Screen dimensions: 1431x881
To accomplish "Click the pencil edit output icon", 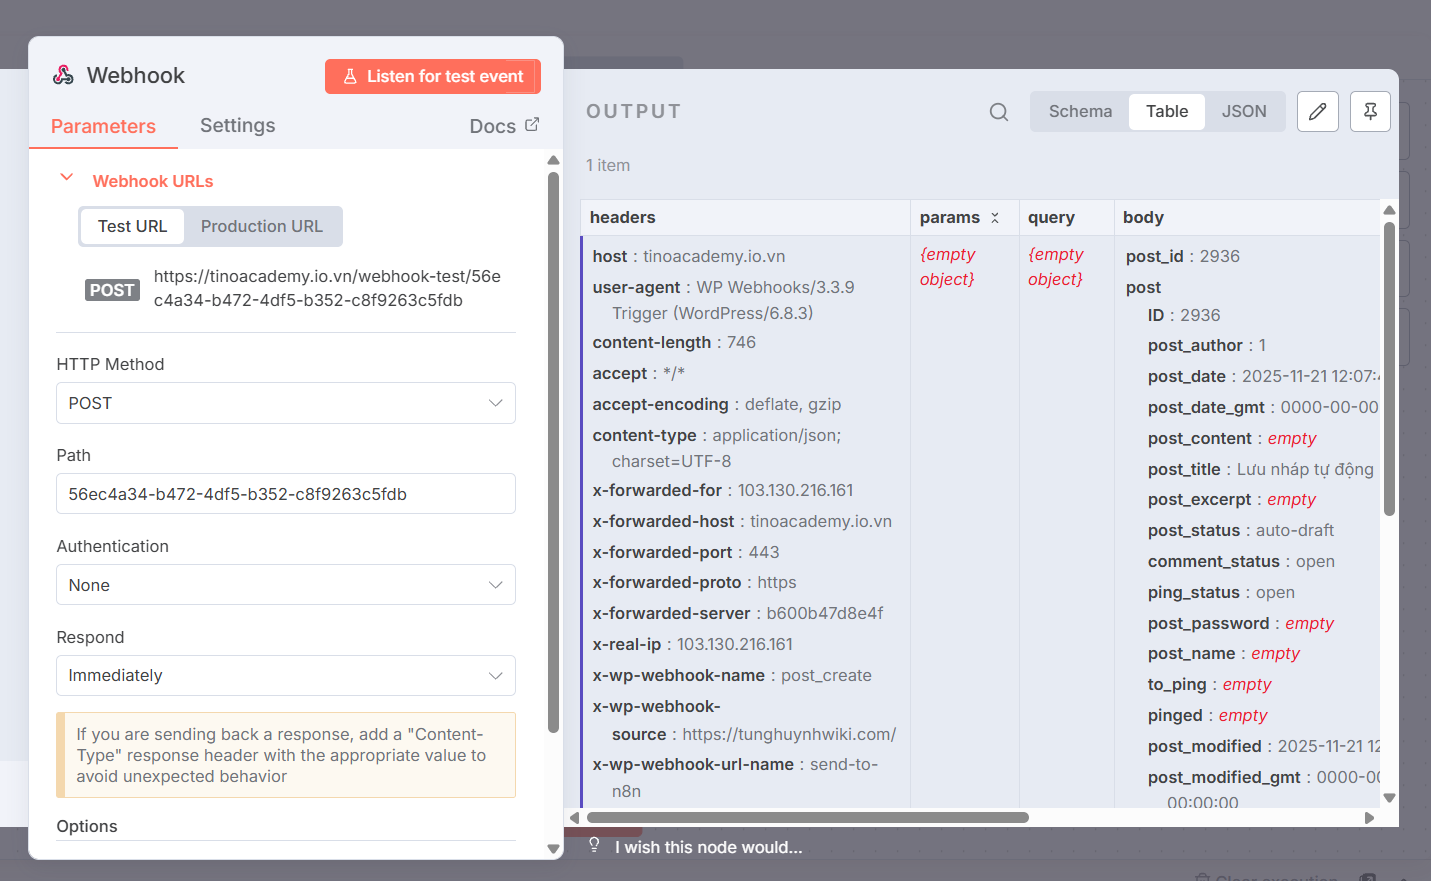I will tap(1317, 112).
